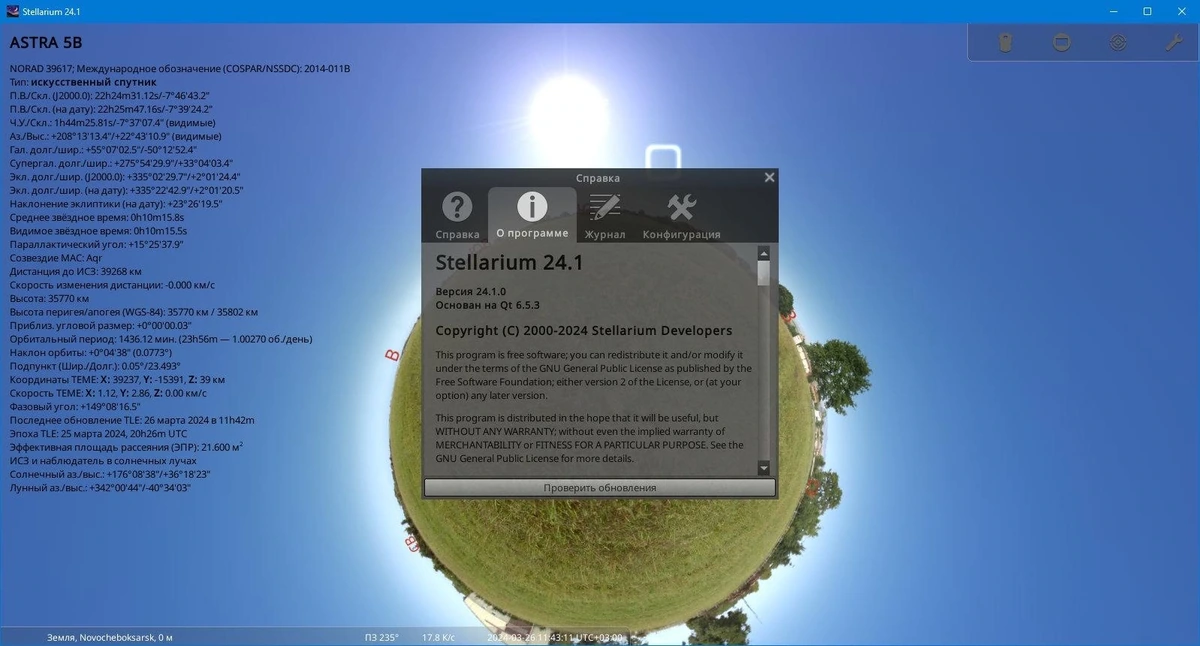Click the location Земля, Novocheboksarsk in status bar
Viewport: 1200px width, 646px height.
(110, 637)
